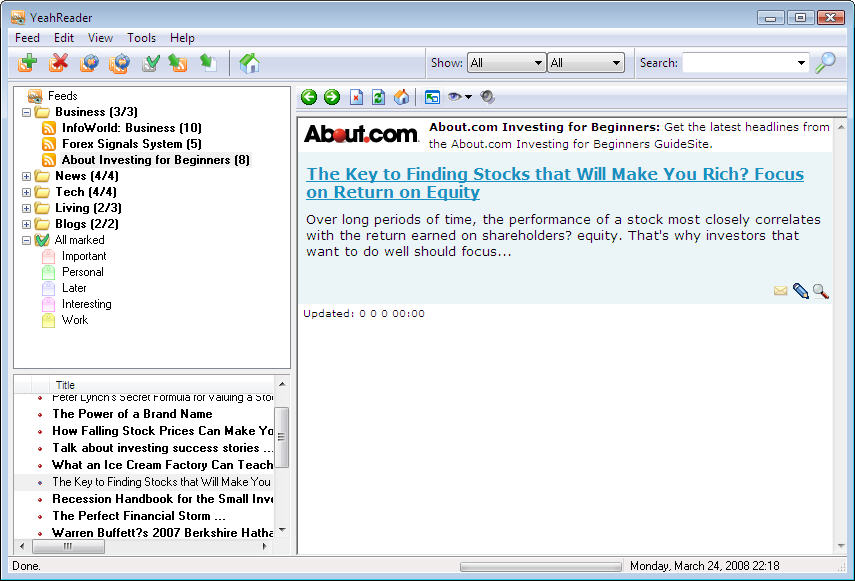855x581 pixels.
Task: Click the import feeds icon with RSS symbol
Action: coord(178,63)
